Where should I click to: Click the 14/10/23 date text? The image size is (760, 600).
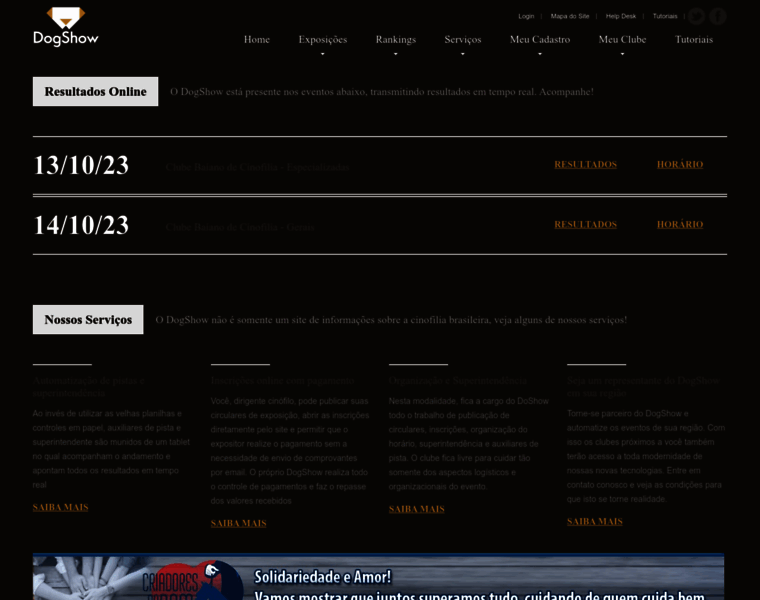(x=81, y=226)
